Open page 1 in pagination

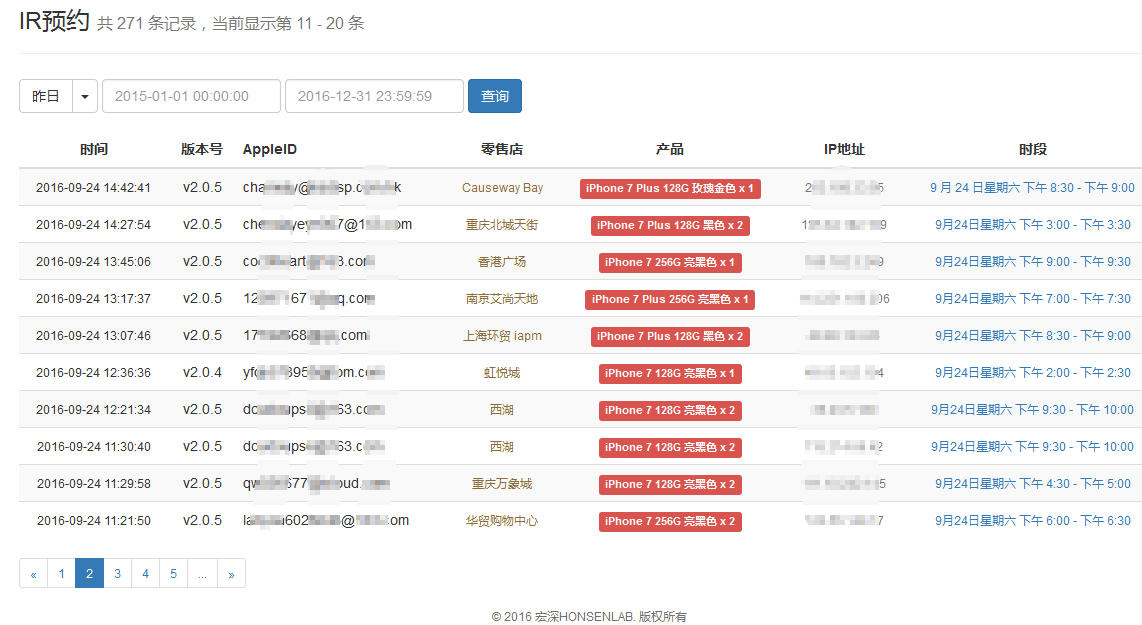[62, 574]
